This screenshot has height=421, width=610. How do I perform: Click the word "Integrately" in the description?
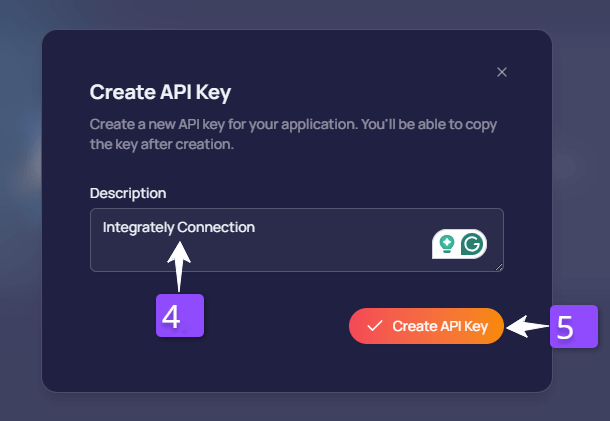(x=139, y=227)
